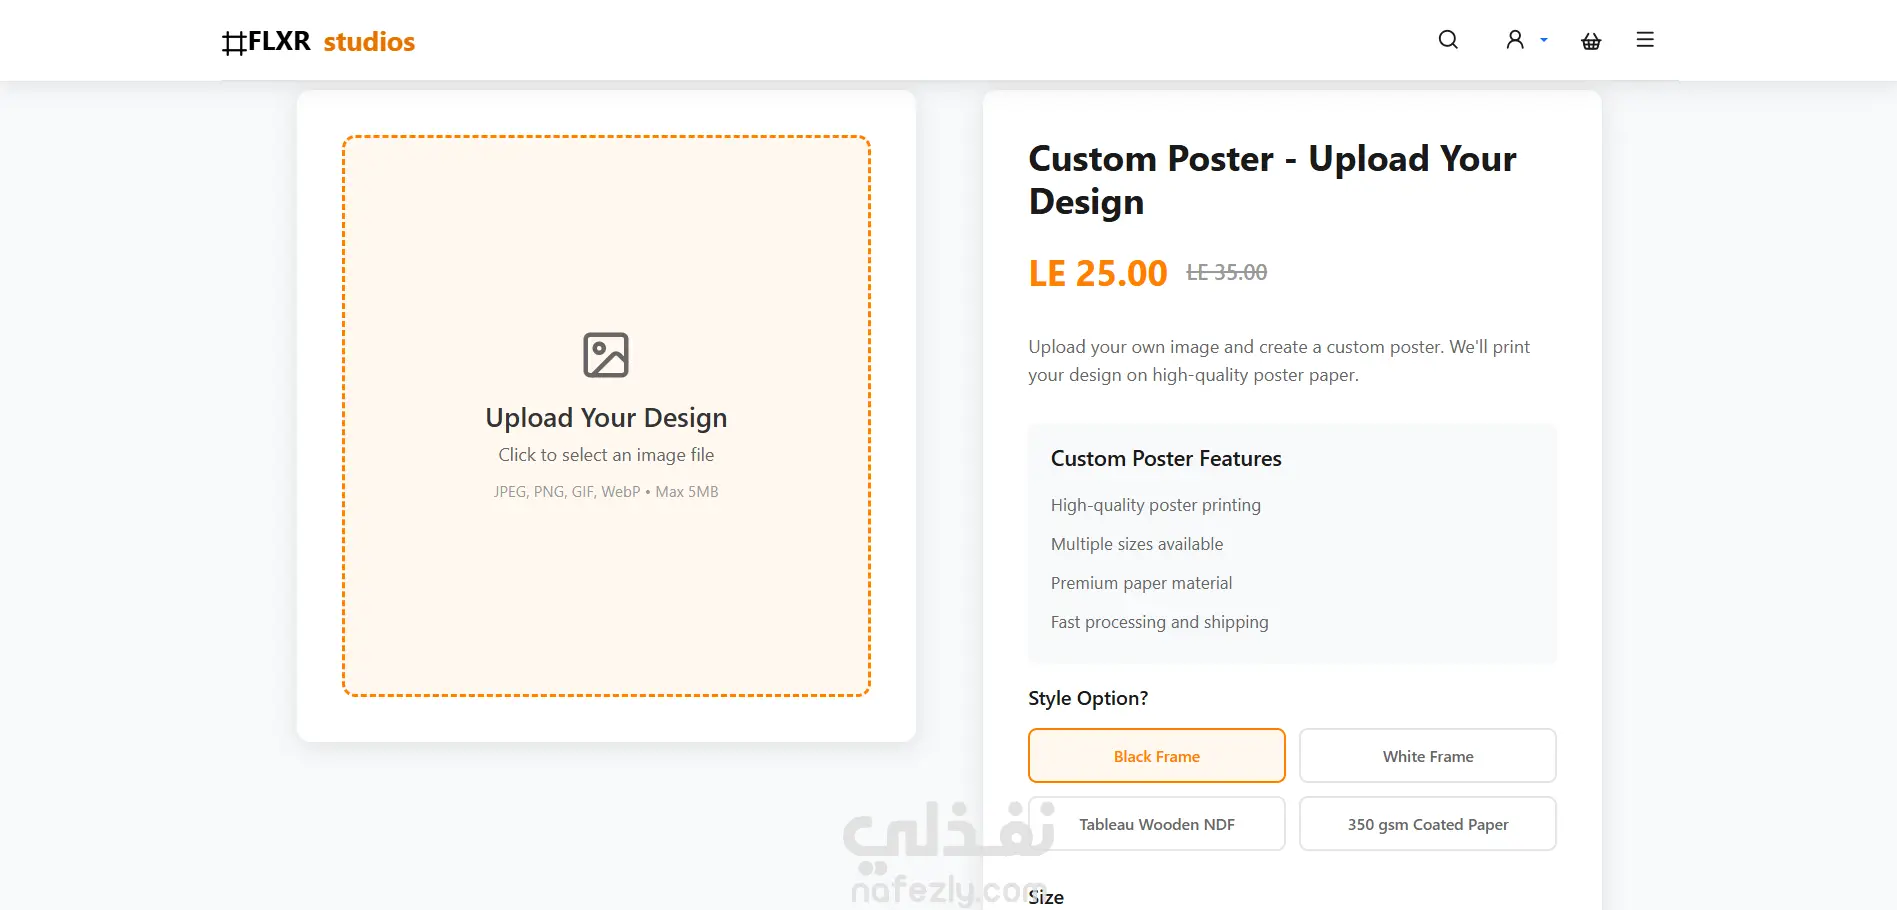The height and width of the screenshot is (910, 1897).
Task: Expand the account dropdown arrow
Action: tap(1544, 40)
